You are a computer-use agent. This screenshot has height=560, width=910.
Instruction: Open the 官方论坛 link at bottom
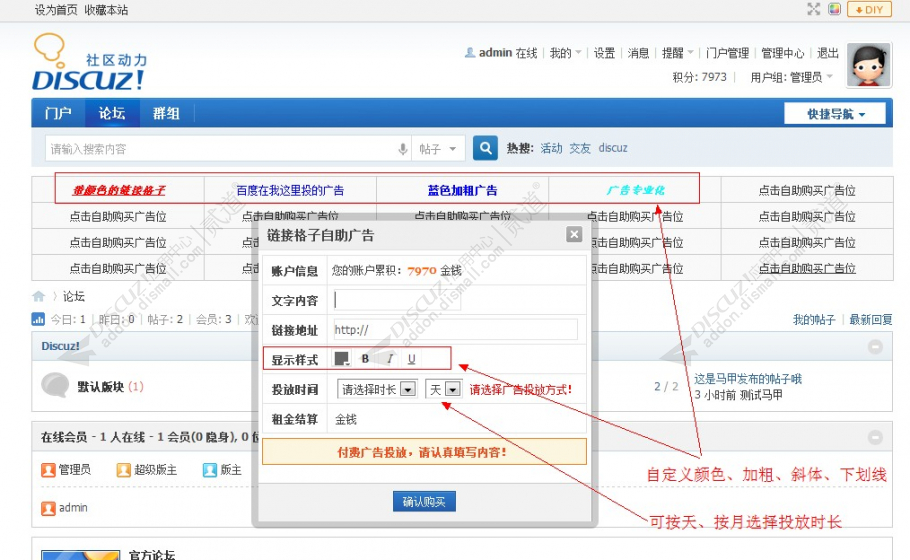(x=151, y=555)
